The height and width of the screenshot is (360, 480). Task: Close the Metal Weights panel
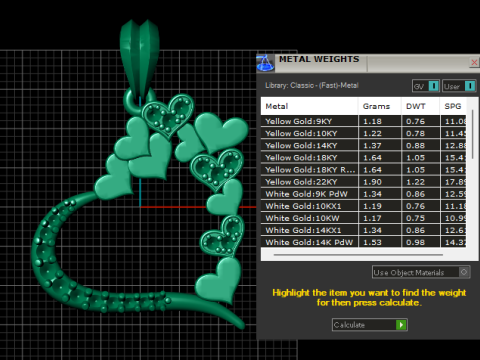point(474,62)
